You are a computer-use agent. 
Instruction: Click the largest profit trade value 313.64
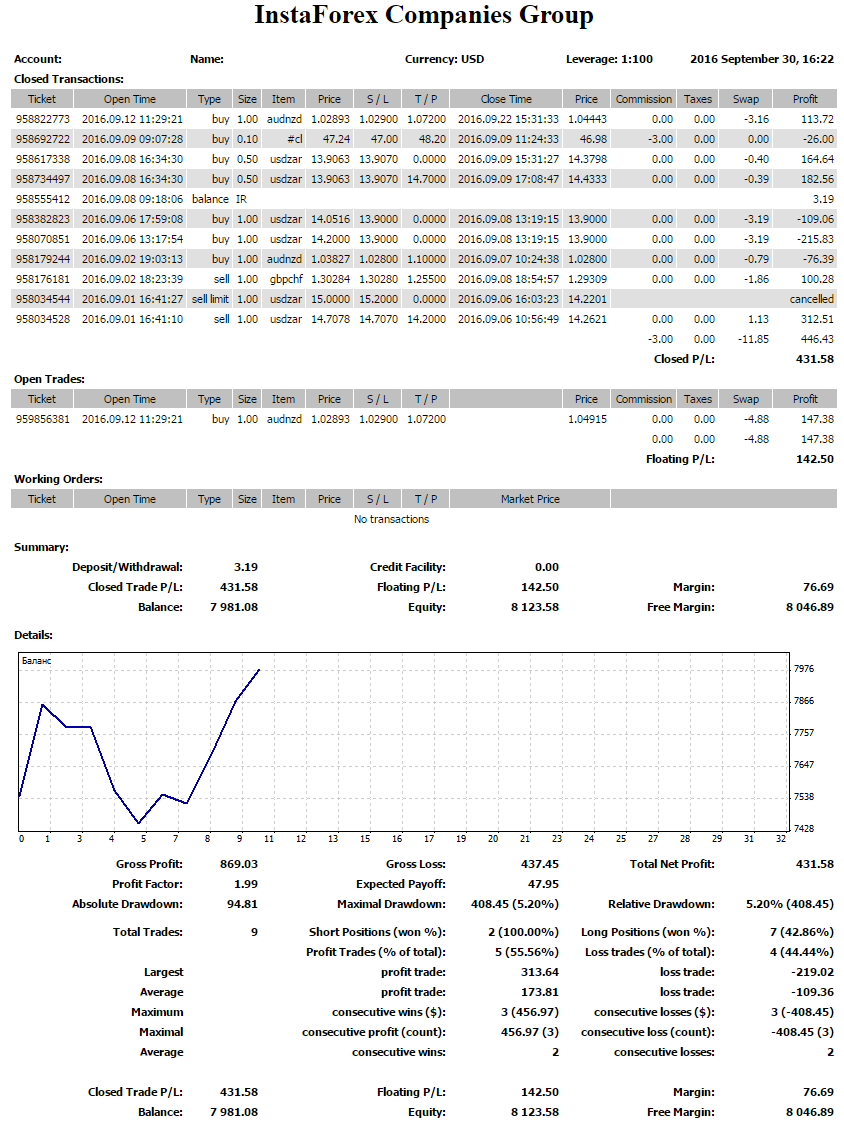[540, 973]
